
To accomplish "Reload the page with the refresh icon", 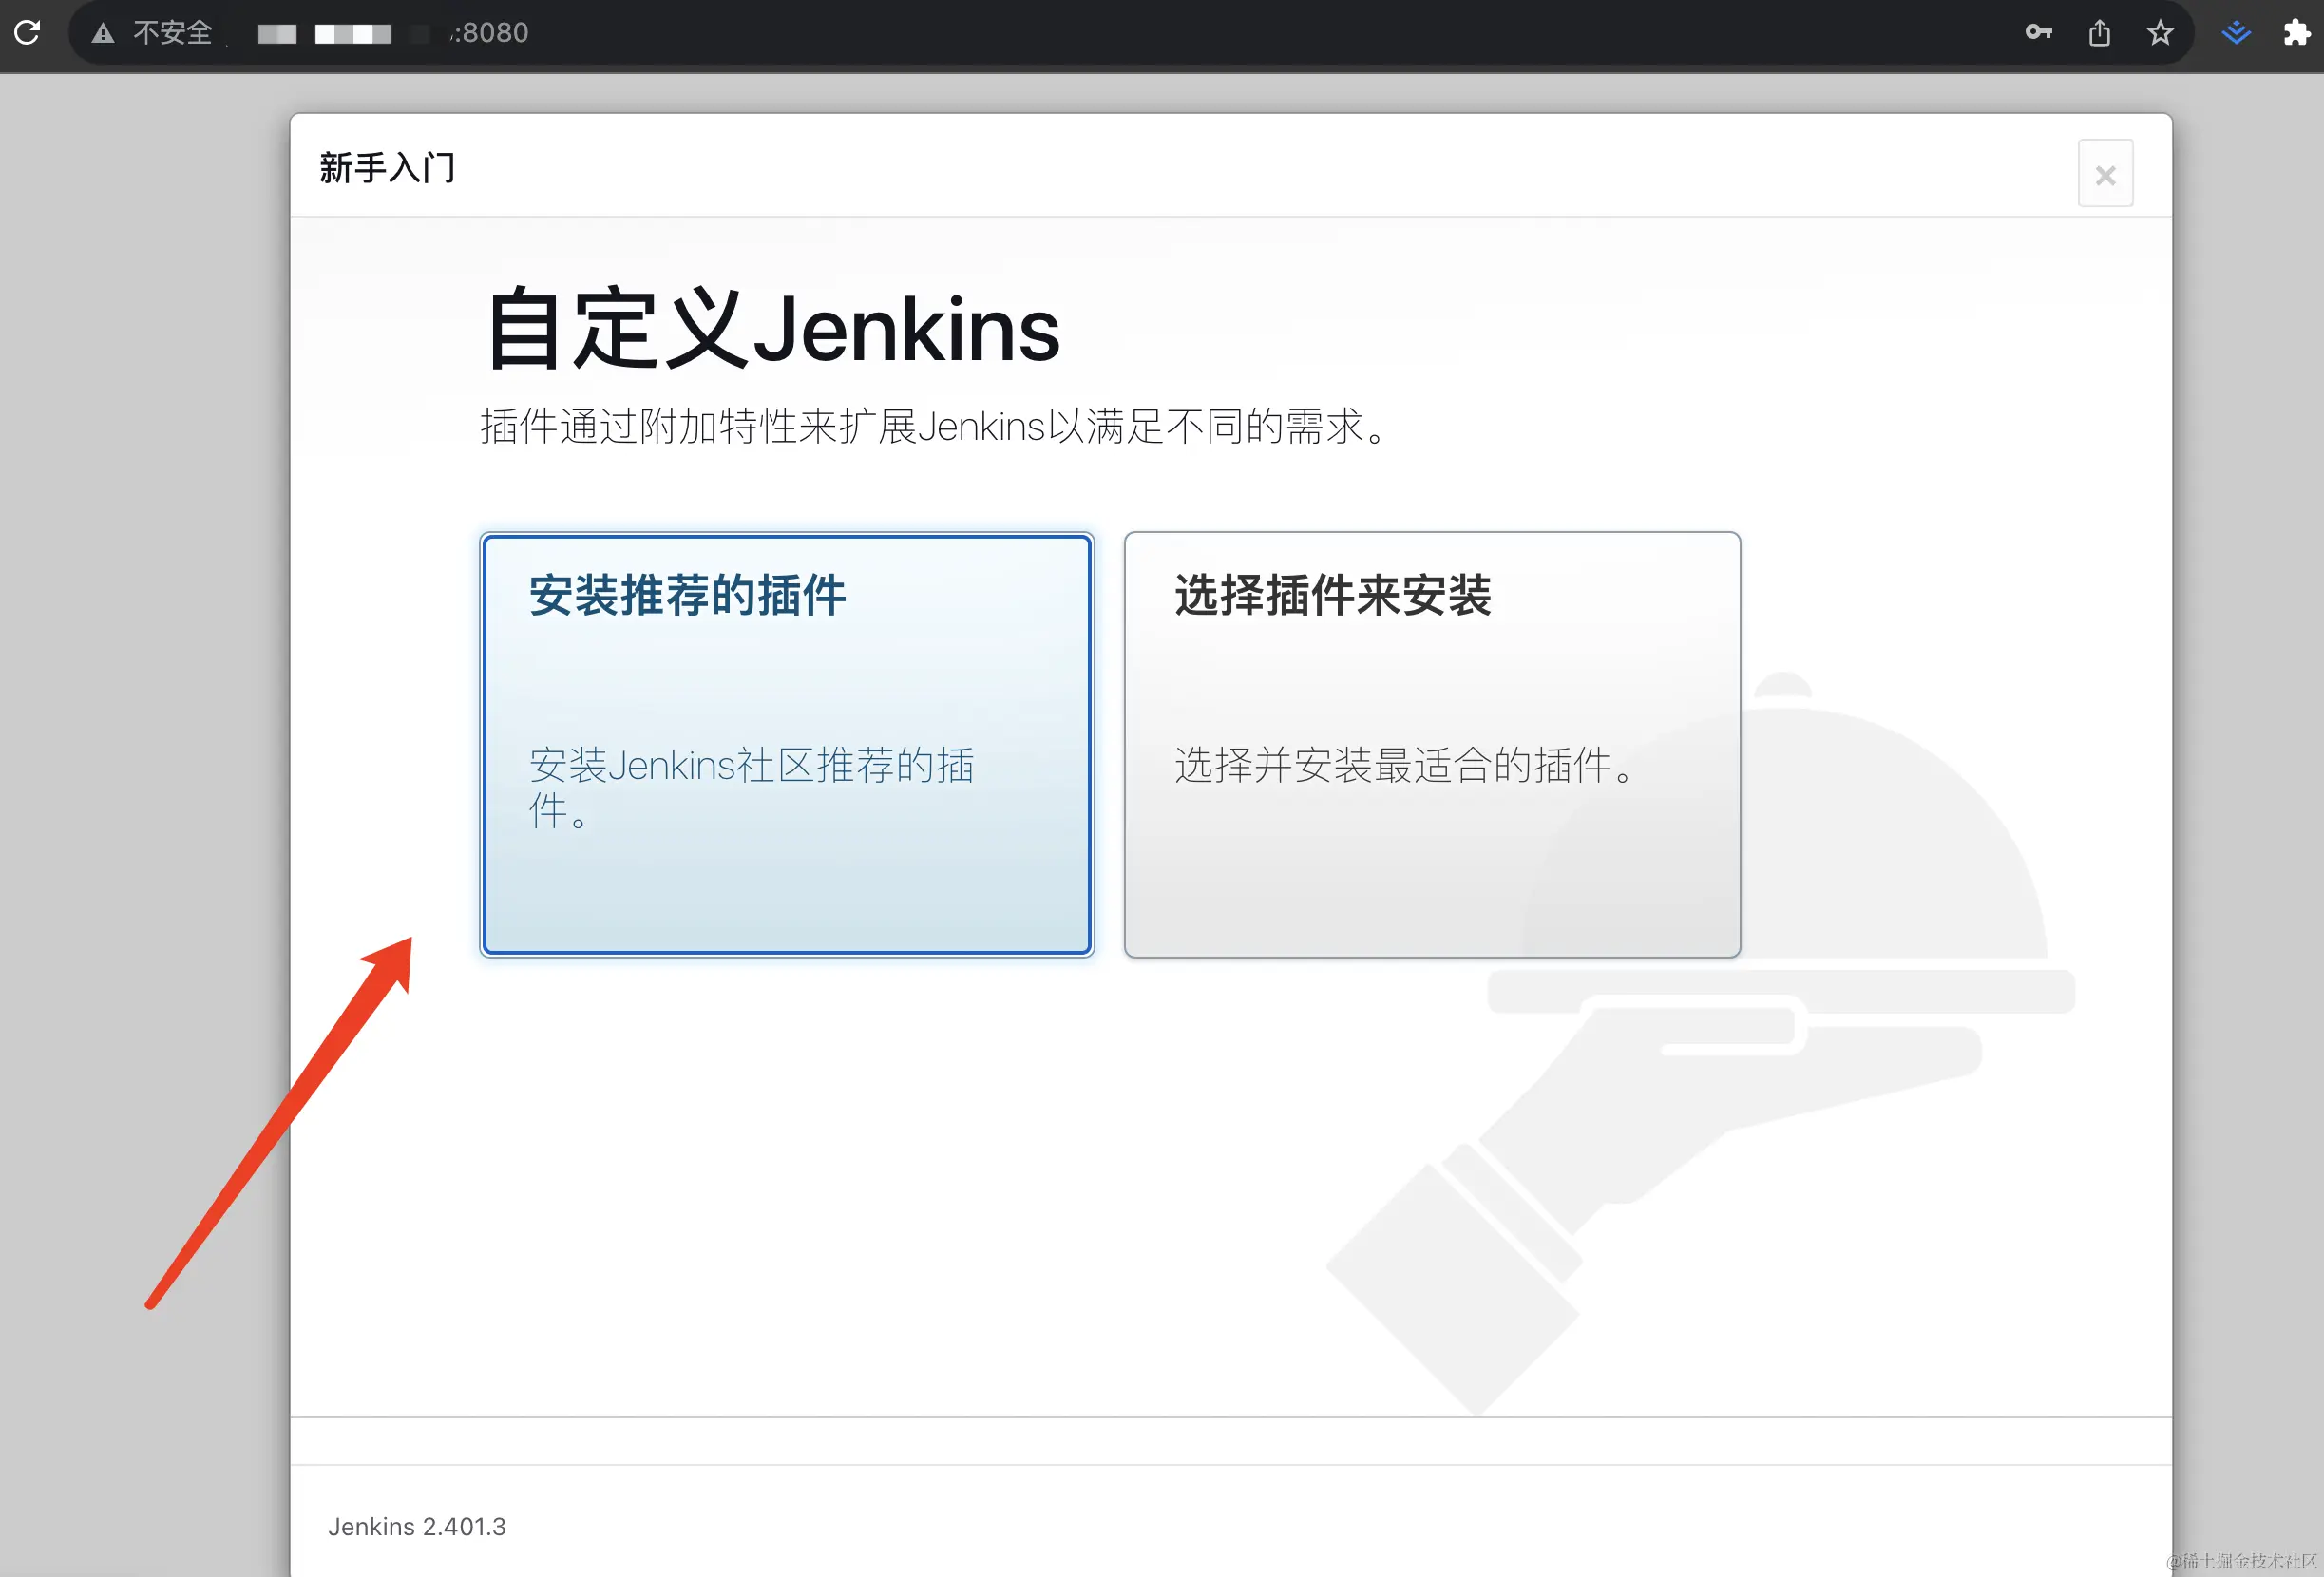I will pyautogui.click(x=27, y=32).
